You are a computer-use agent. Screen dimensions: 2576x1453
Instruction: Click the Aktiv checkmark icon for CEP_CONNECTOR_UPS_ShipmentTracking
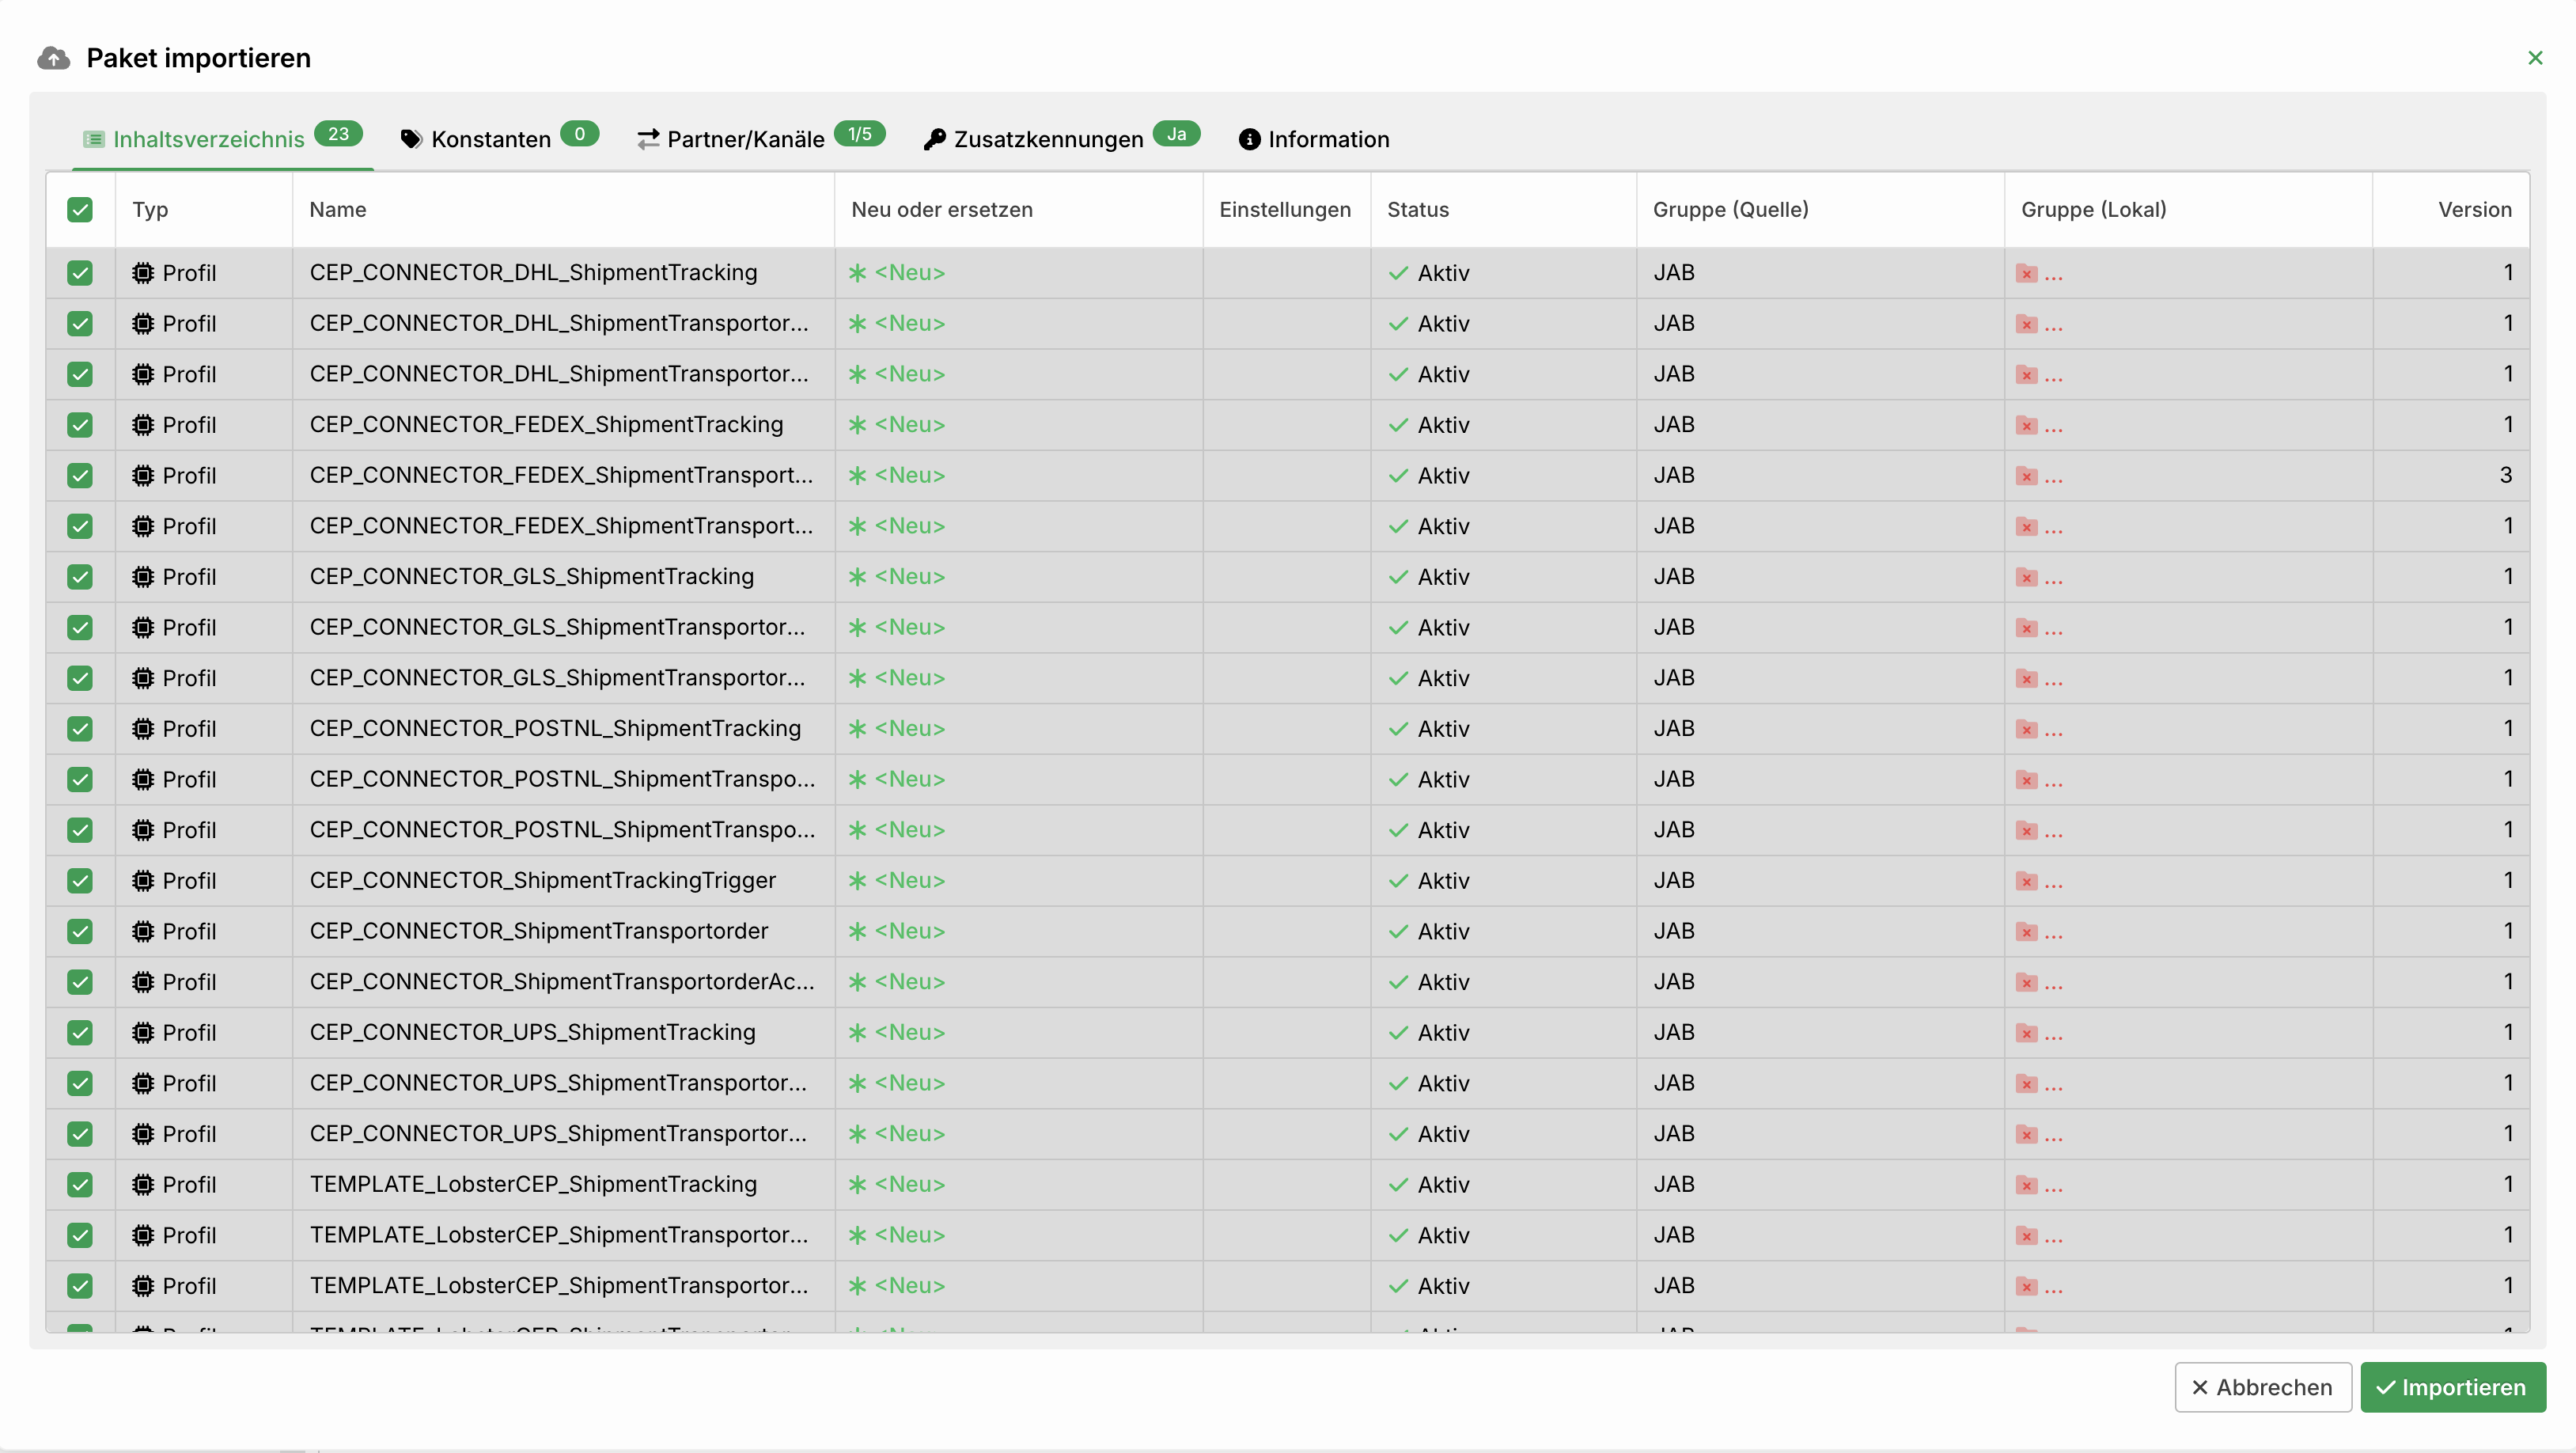[1398, 1033]
